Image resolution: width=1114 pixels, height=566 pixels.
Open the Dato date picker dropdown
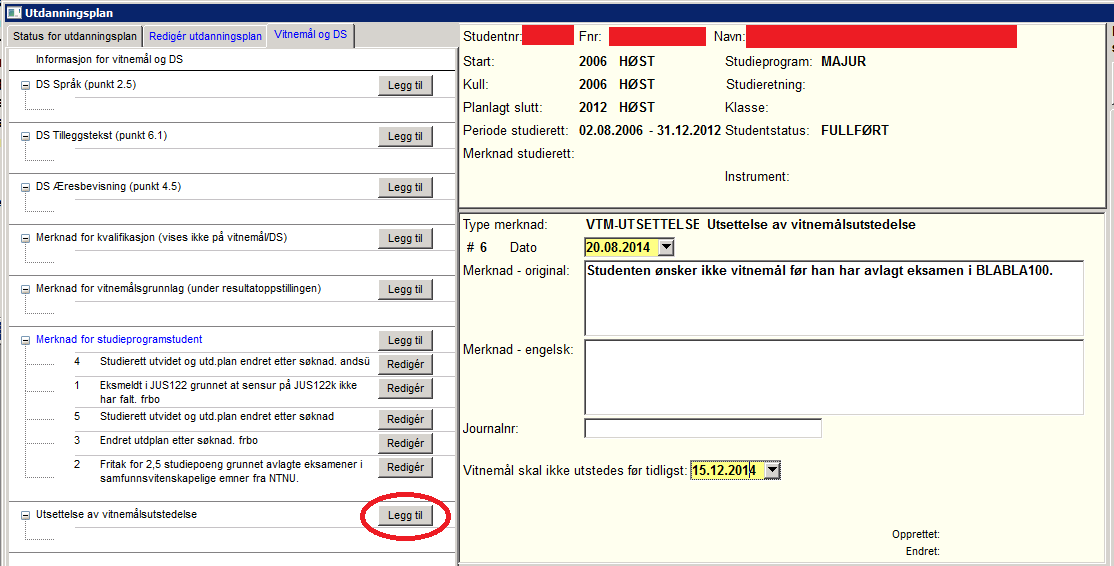(667, 248)
